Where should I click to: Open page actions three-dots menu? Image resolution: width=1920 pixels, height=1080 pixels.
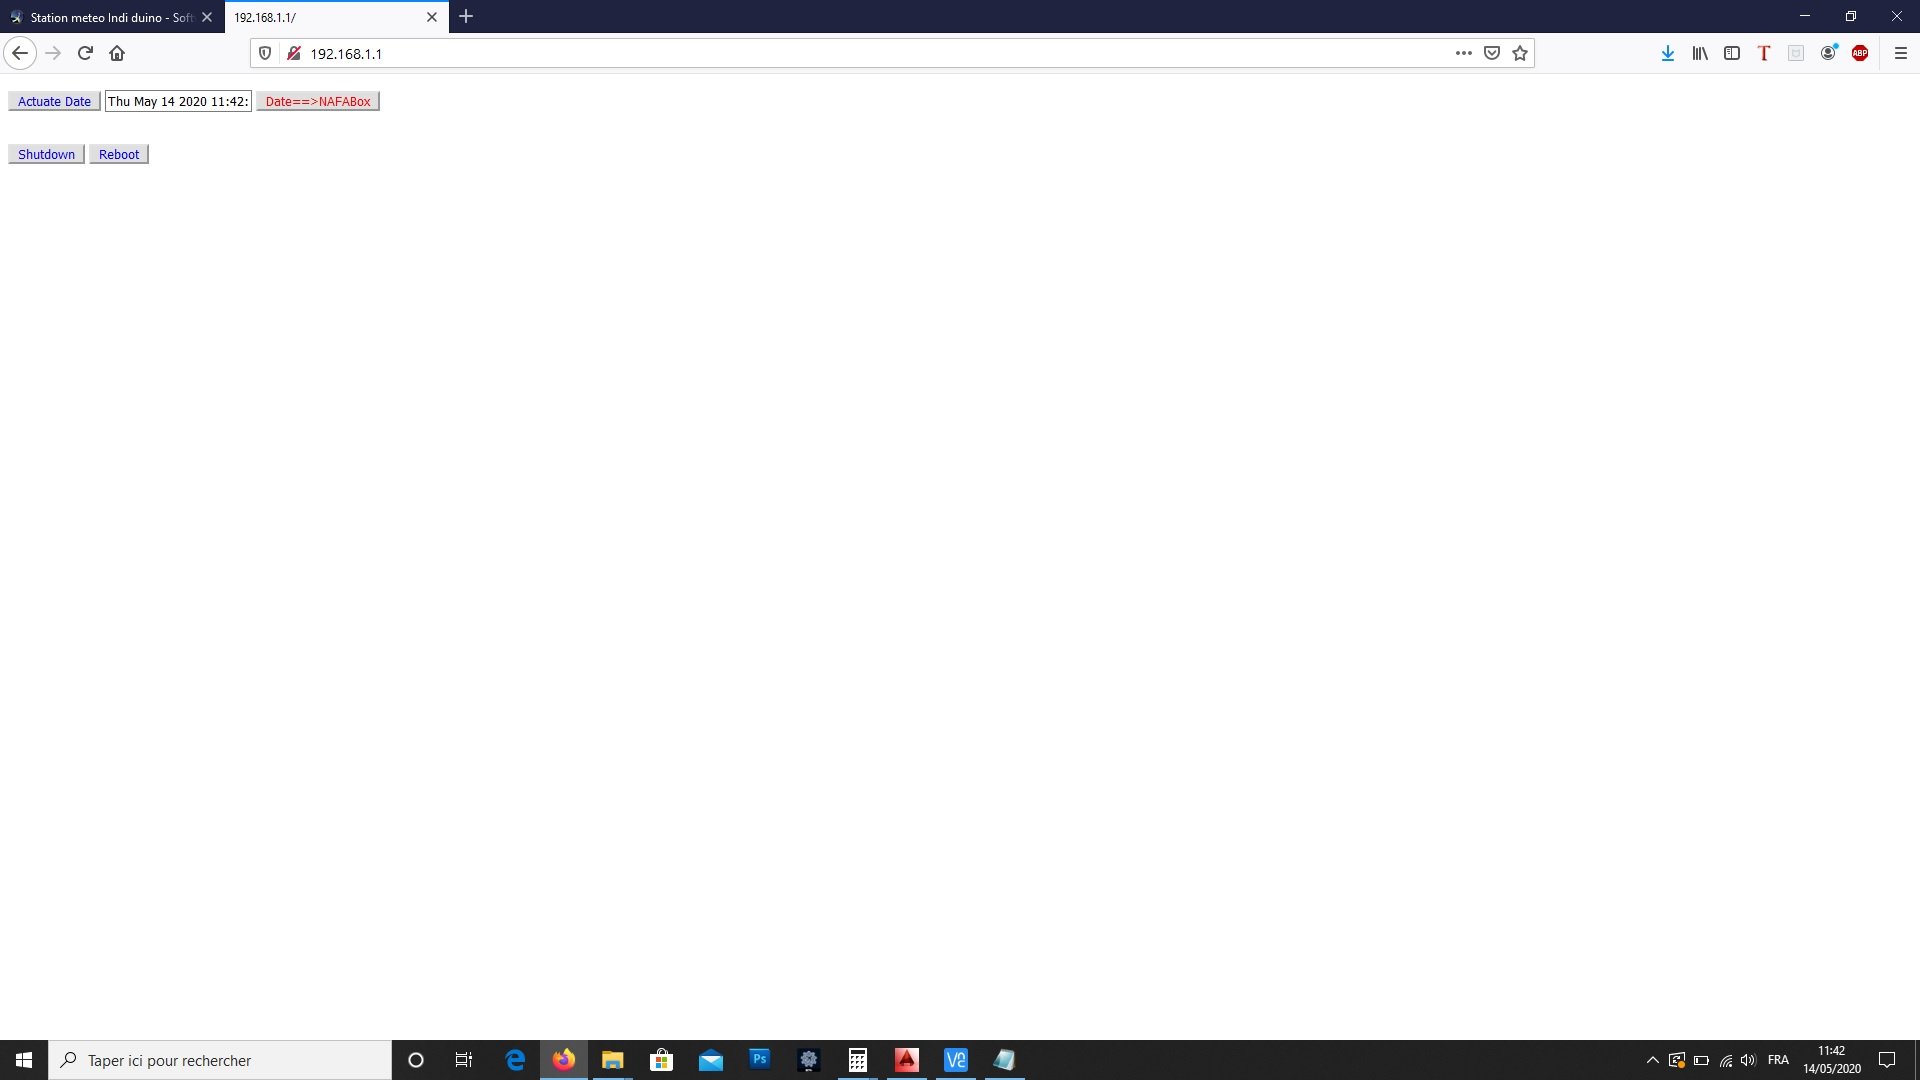point(1464,54)
